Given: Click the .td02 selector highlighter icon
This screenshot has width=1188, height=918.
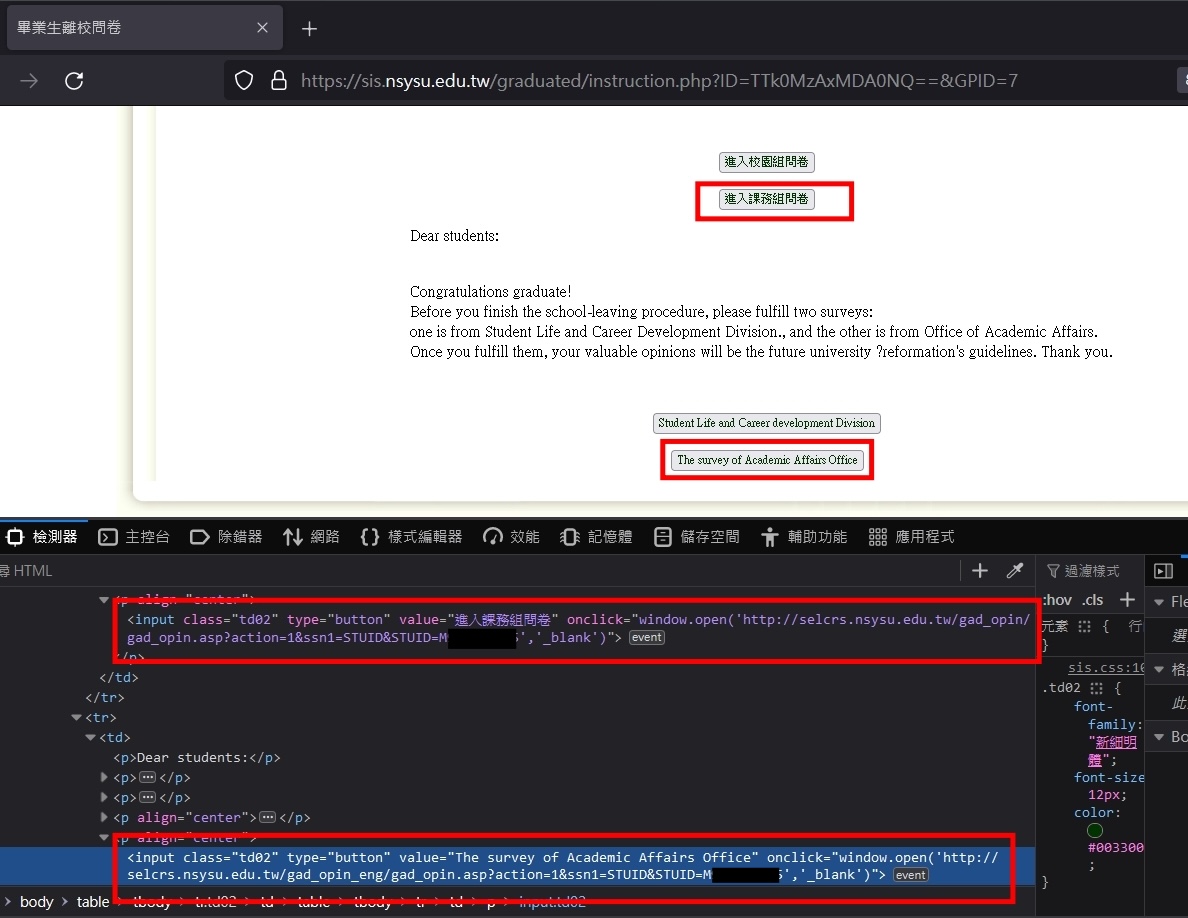Looking at the screenshot, I should (1096, 688).
